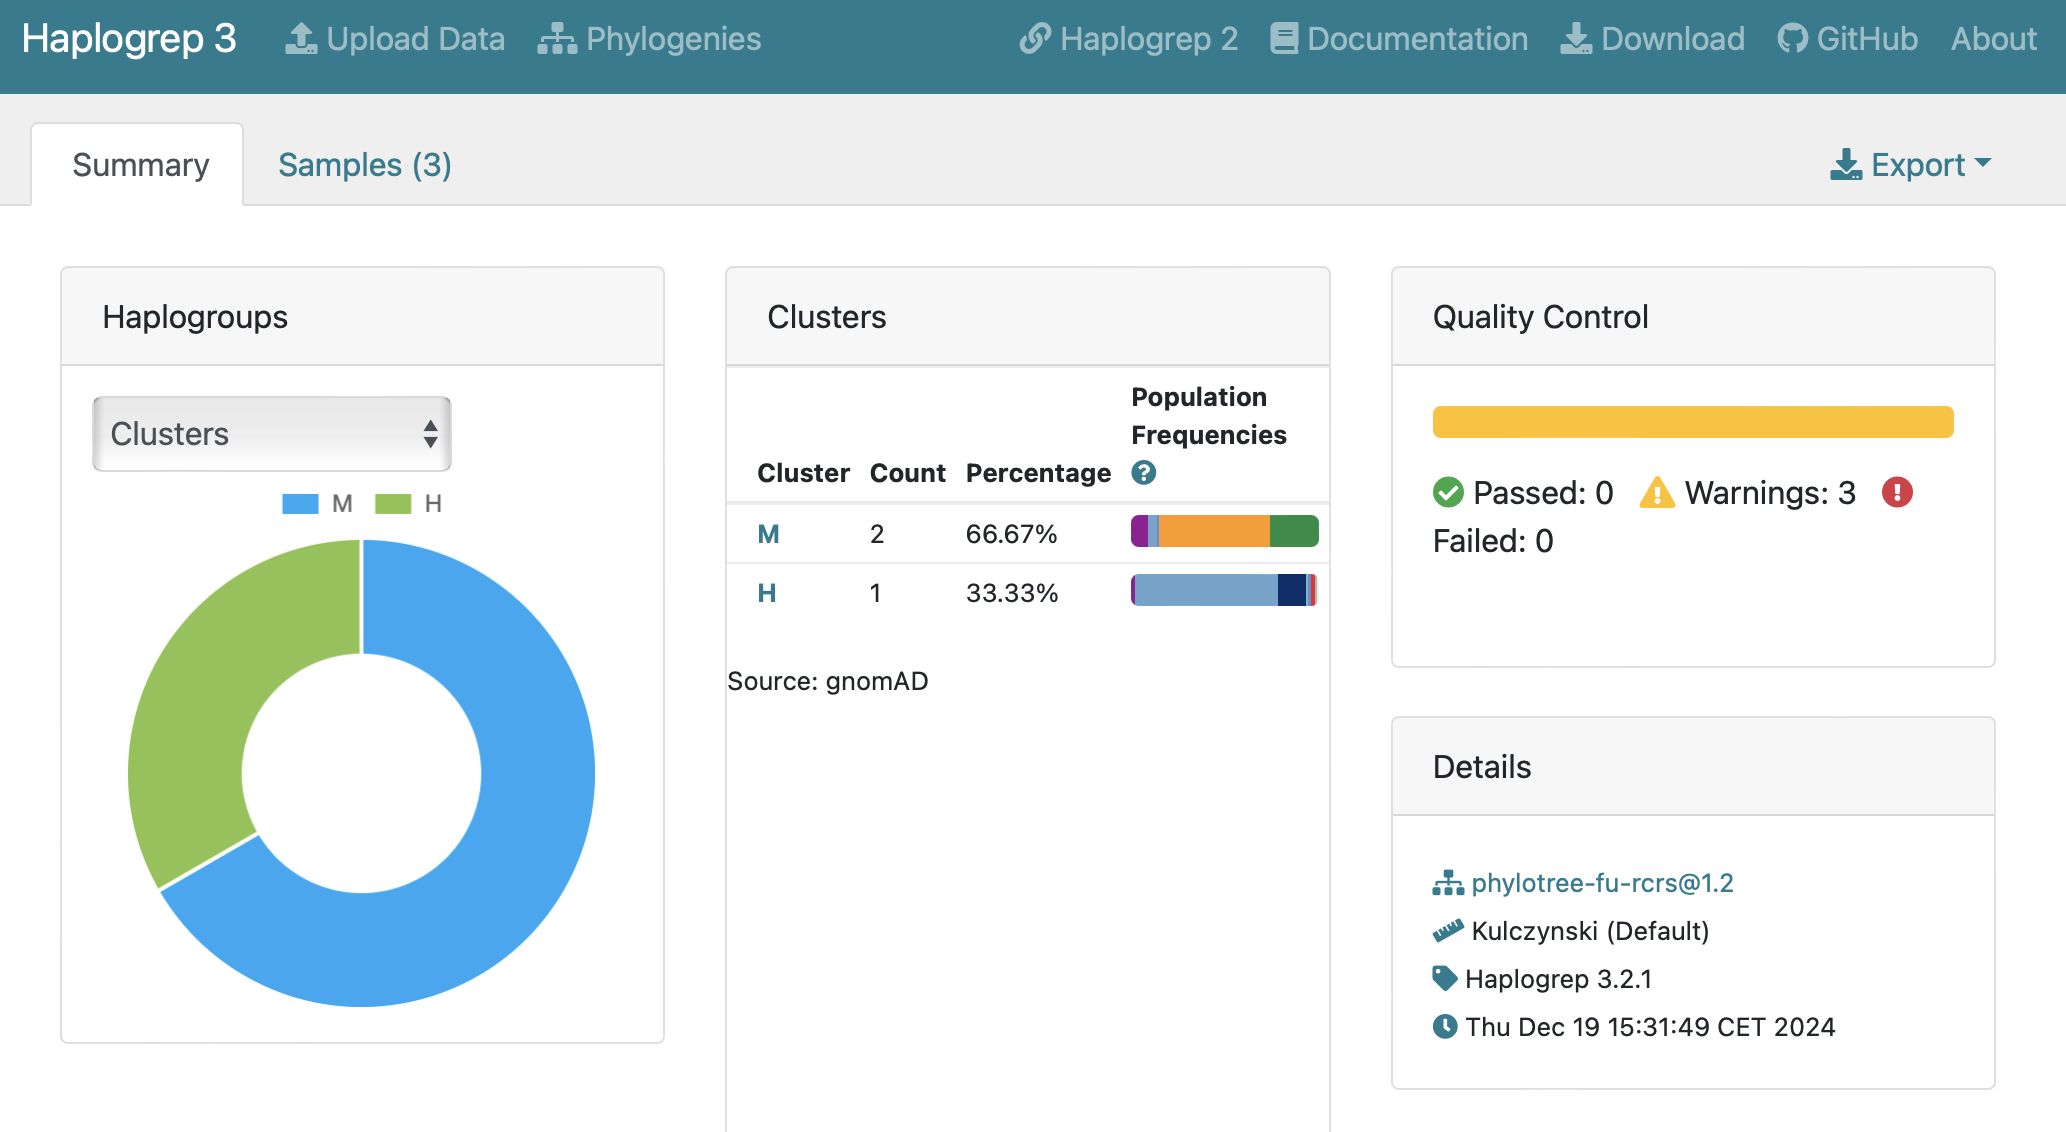
Task: Switch to the Samples (3) tab
Action: click(x=364, y=165)
